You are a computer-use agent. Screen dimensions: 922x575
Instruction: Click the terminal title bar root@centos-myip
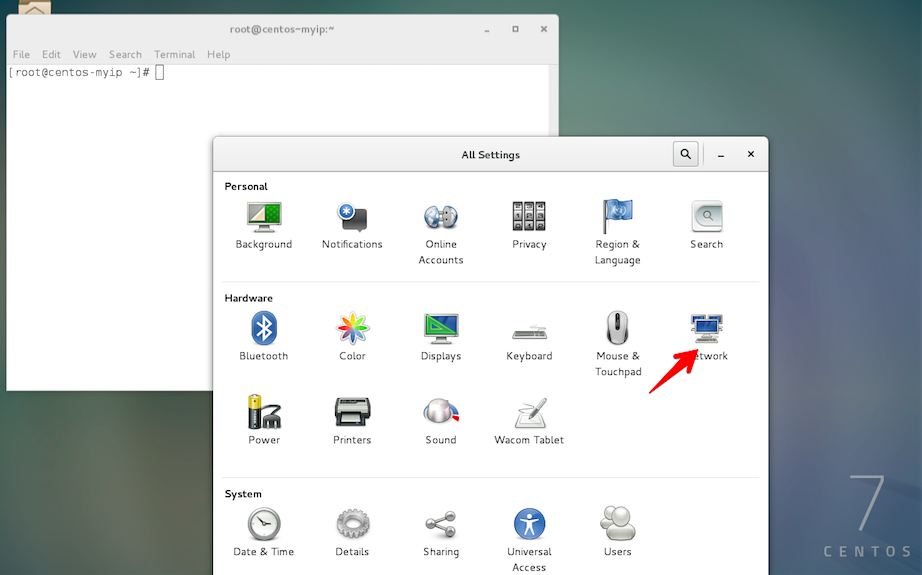tap(282, 29)
